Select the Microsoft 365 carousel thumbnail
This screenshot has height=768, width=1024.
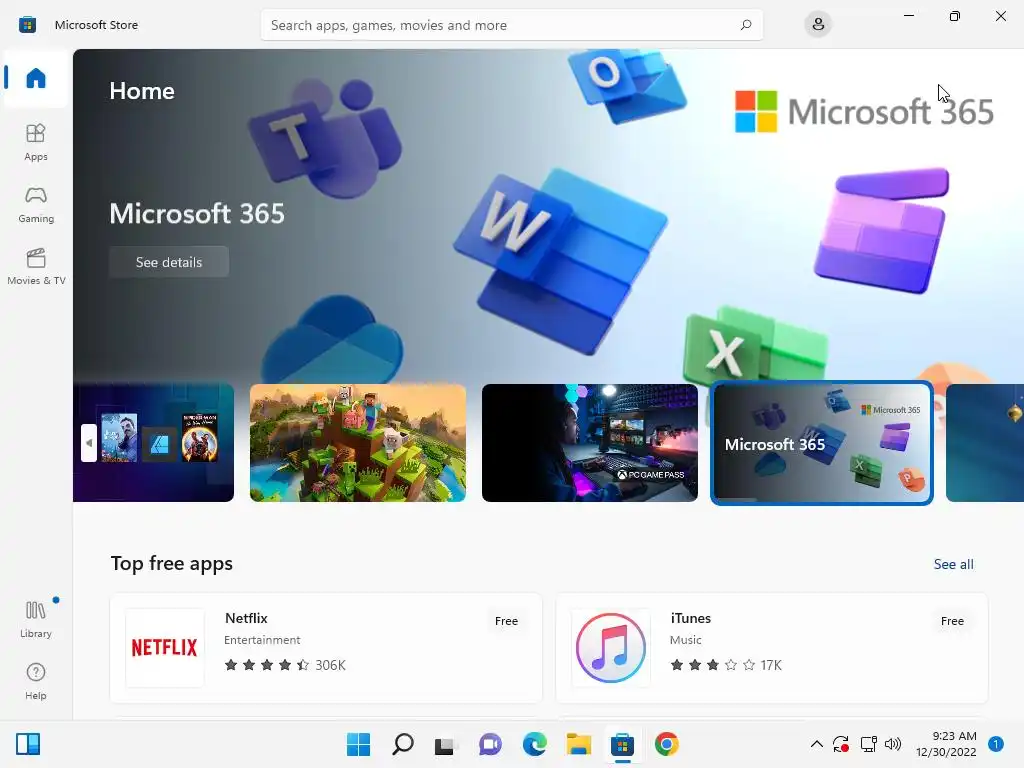click(x=822, y=443)
